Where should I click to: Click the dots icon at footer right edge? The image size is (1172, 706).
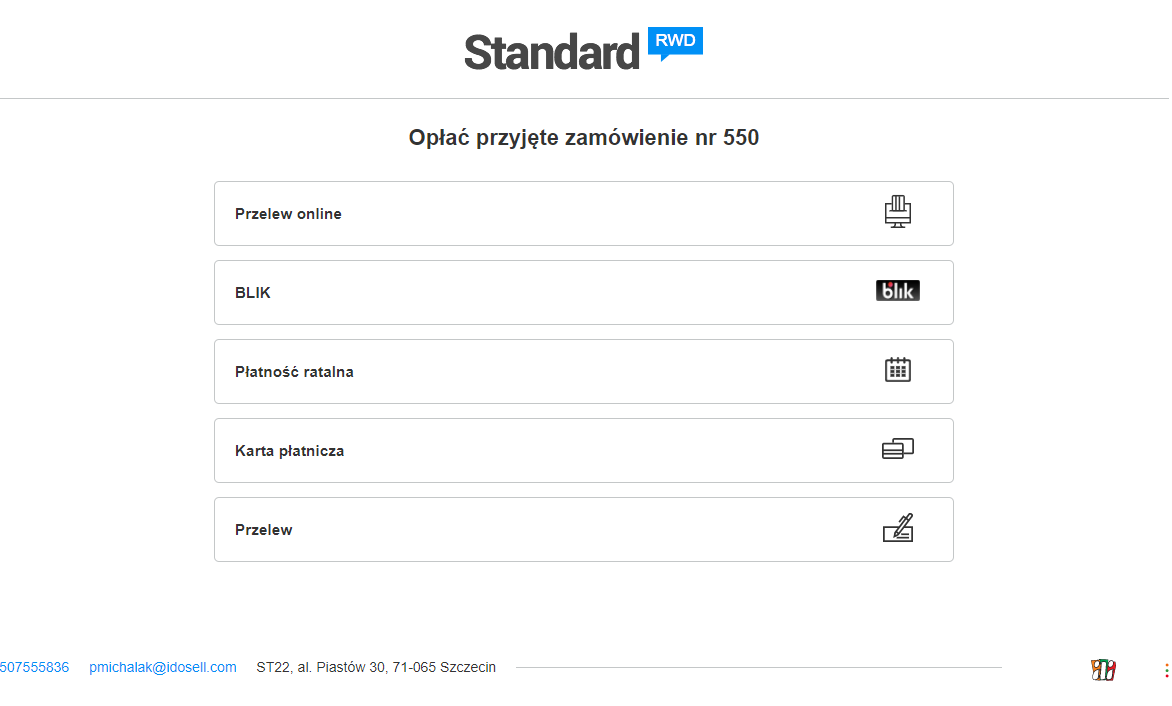1166,670
